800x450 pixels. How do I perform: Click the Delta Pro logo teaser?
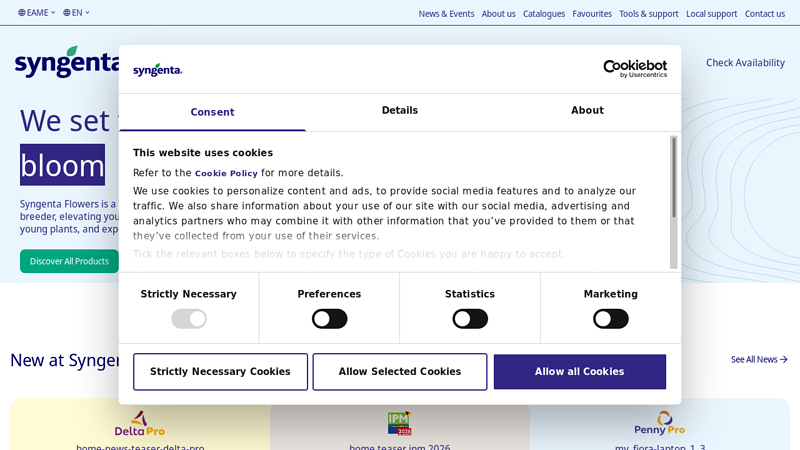click(139, 423)
